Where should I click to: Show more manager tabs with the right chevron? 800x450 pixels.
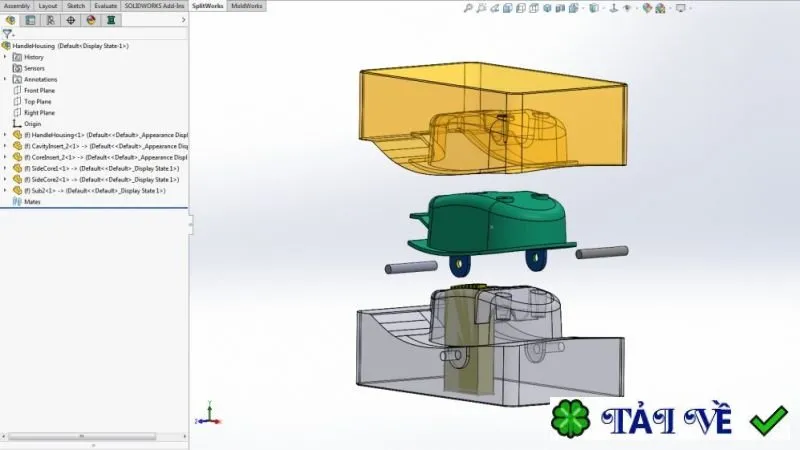point(184,20)
